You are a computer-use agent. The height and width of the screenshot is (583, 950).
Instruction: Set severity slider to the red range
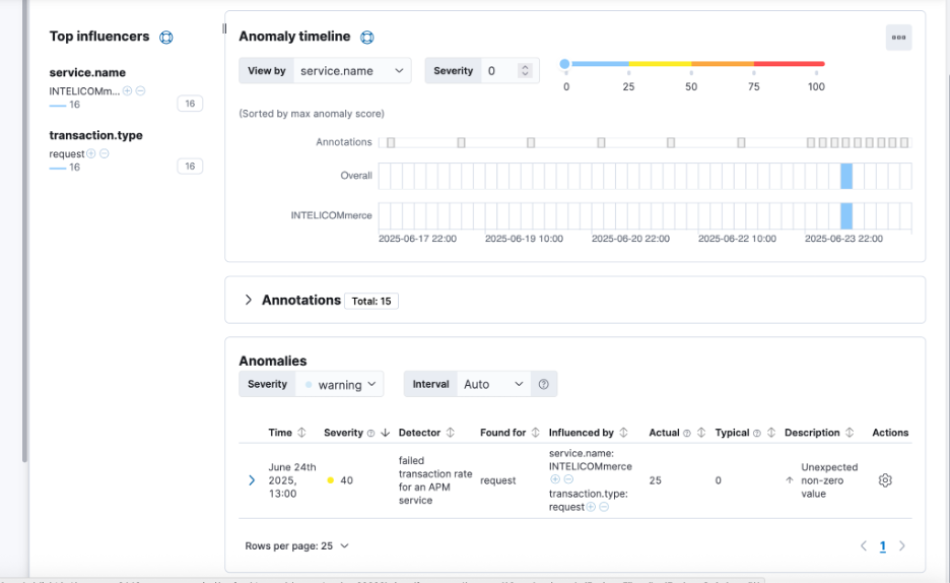coord(789,64)
